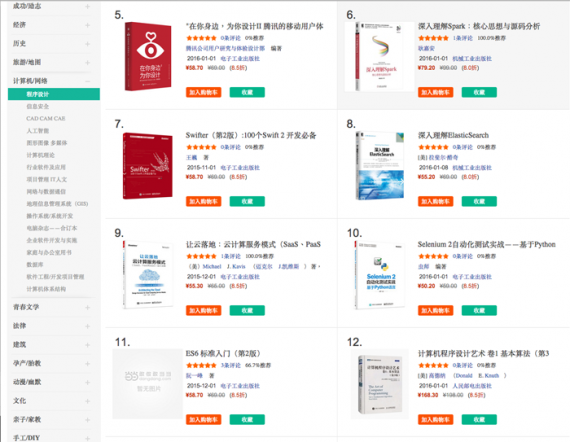Expand the 旅游/地图 category plus icon

tap(87, 63)
